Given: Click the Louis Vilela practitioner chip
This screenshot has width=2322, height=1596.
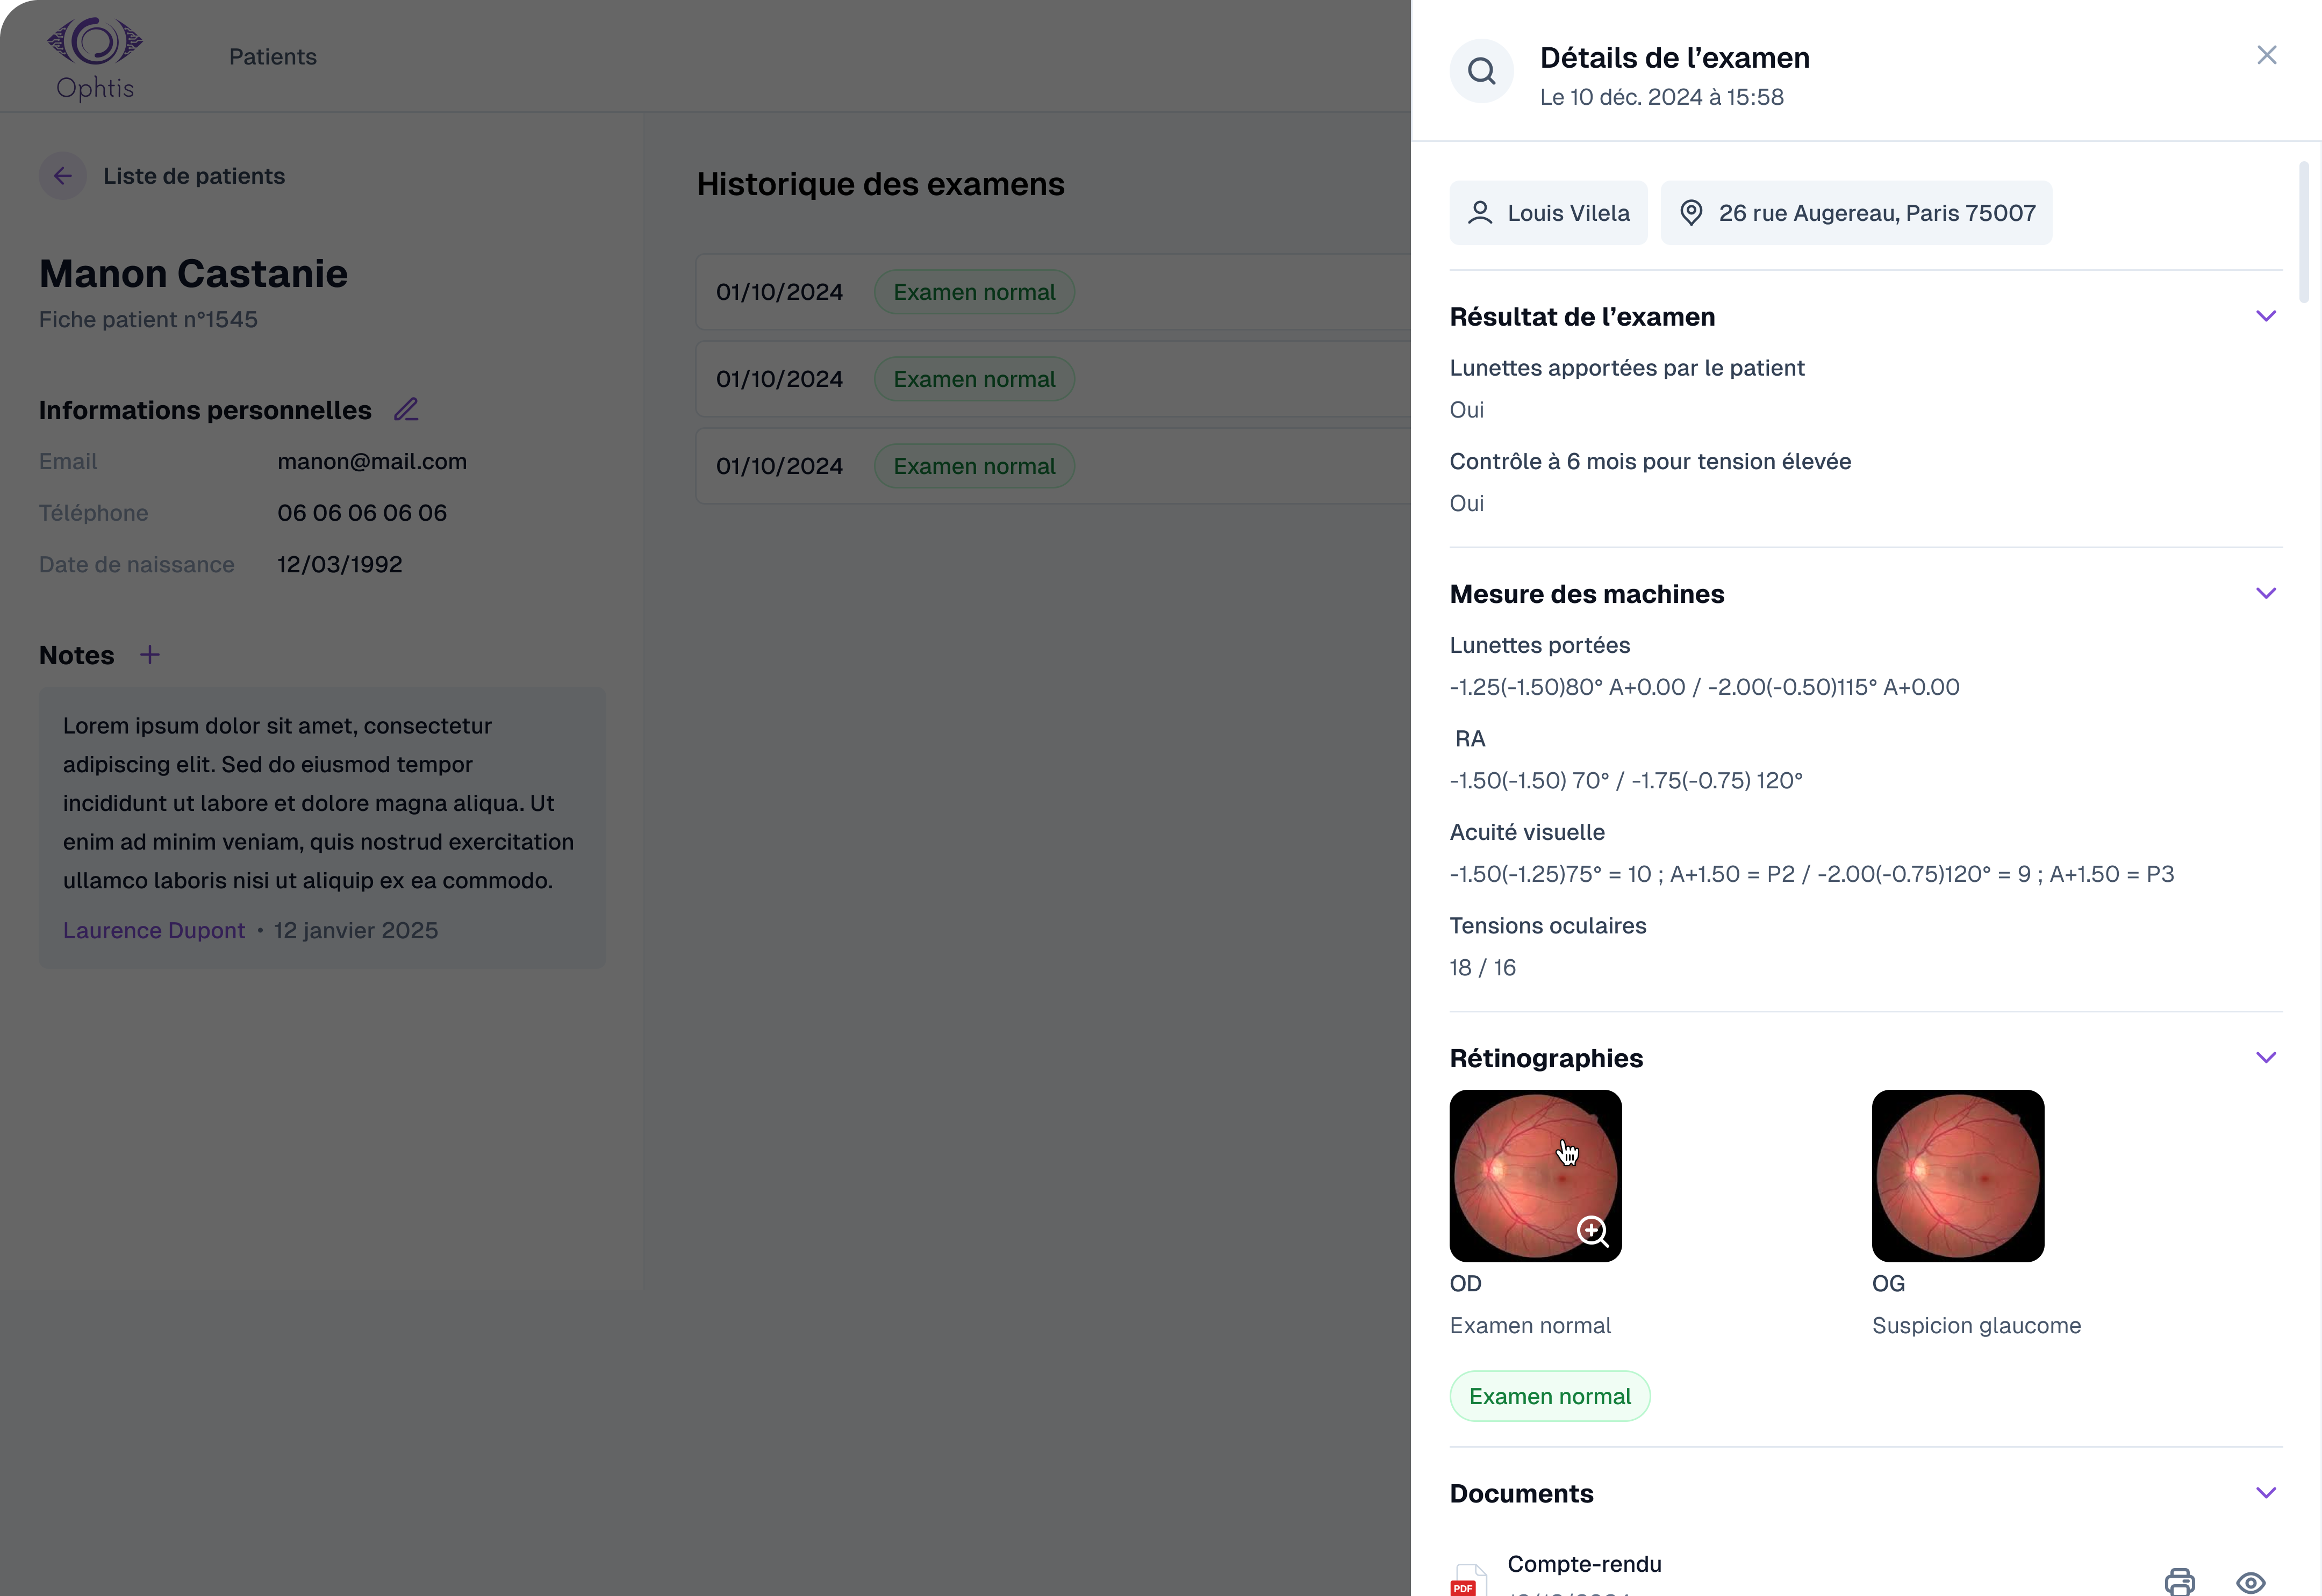Looking at the screenshot, I should pos(1548,213).
